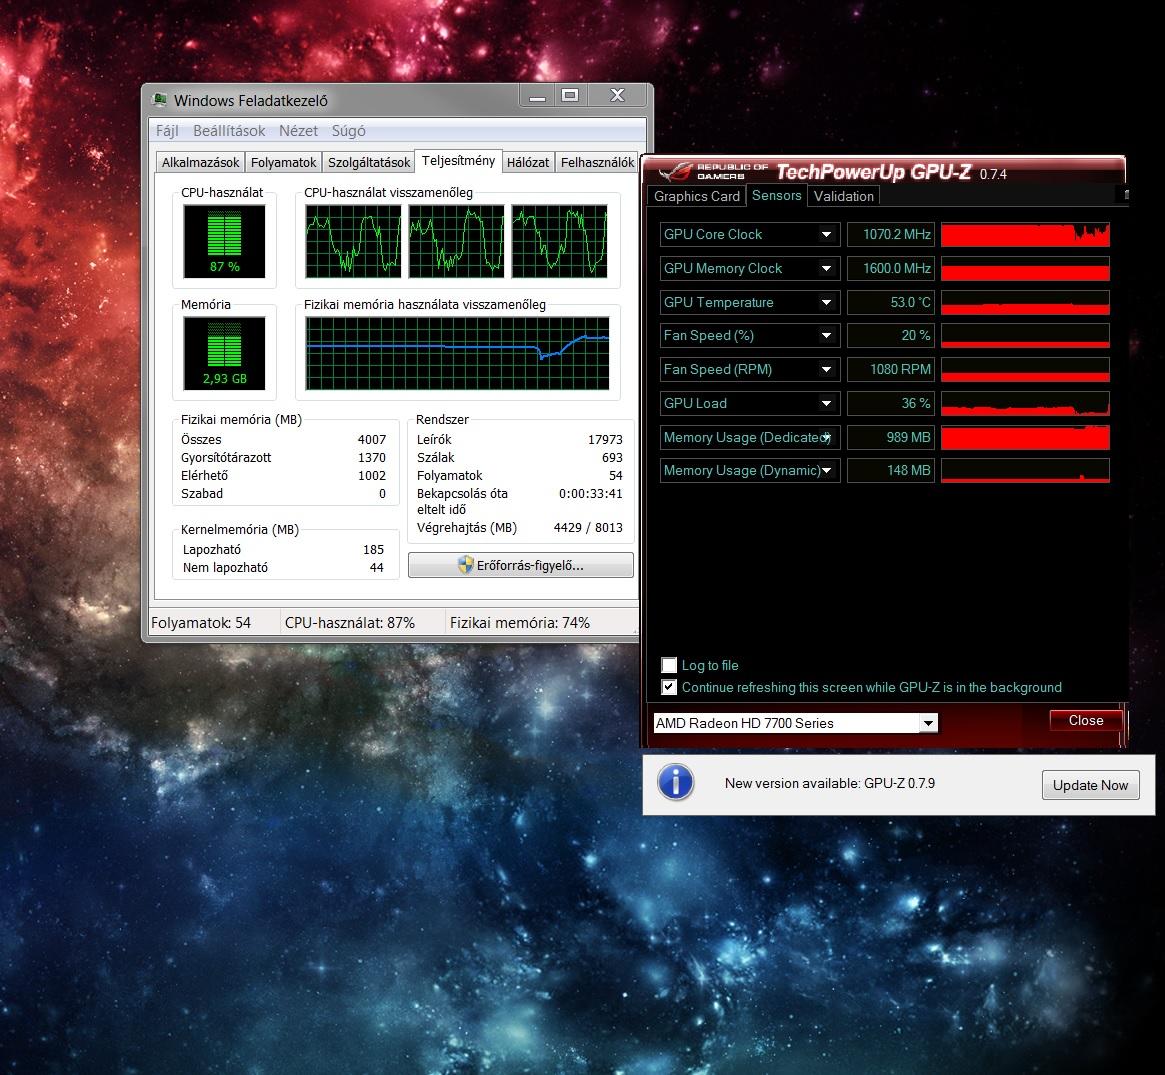The height and width of the screenshot is (1075, 1165).
Task: Switch to the Folyamatok tab
Action: (283, 162)
